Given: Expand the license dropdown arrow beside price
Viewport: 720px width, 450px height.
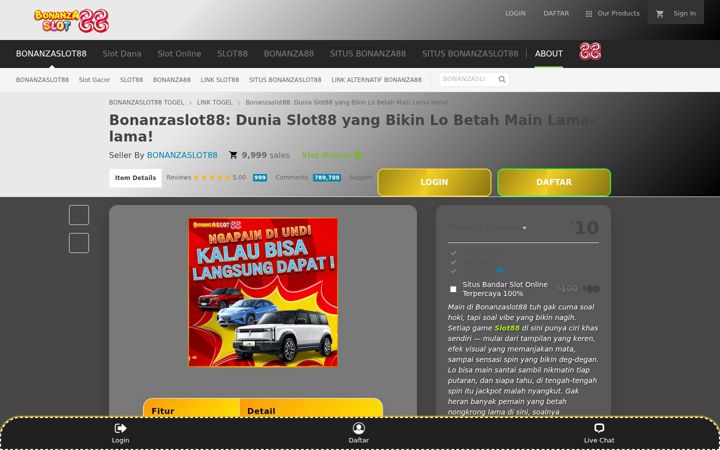Looking at the screenshot, I should point(524,228).
